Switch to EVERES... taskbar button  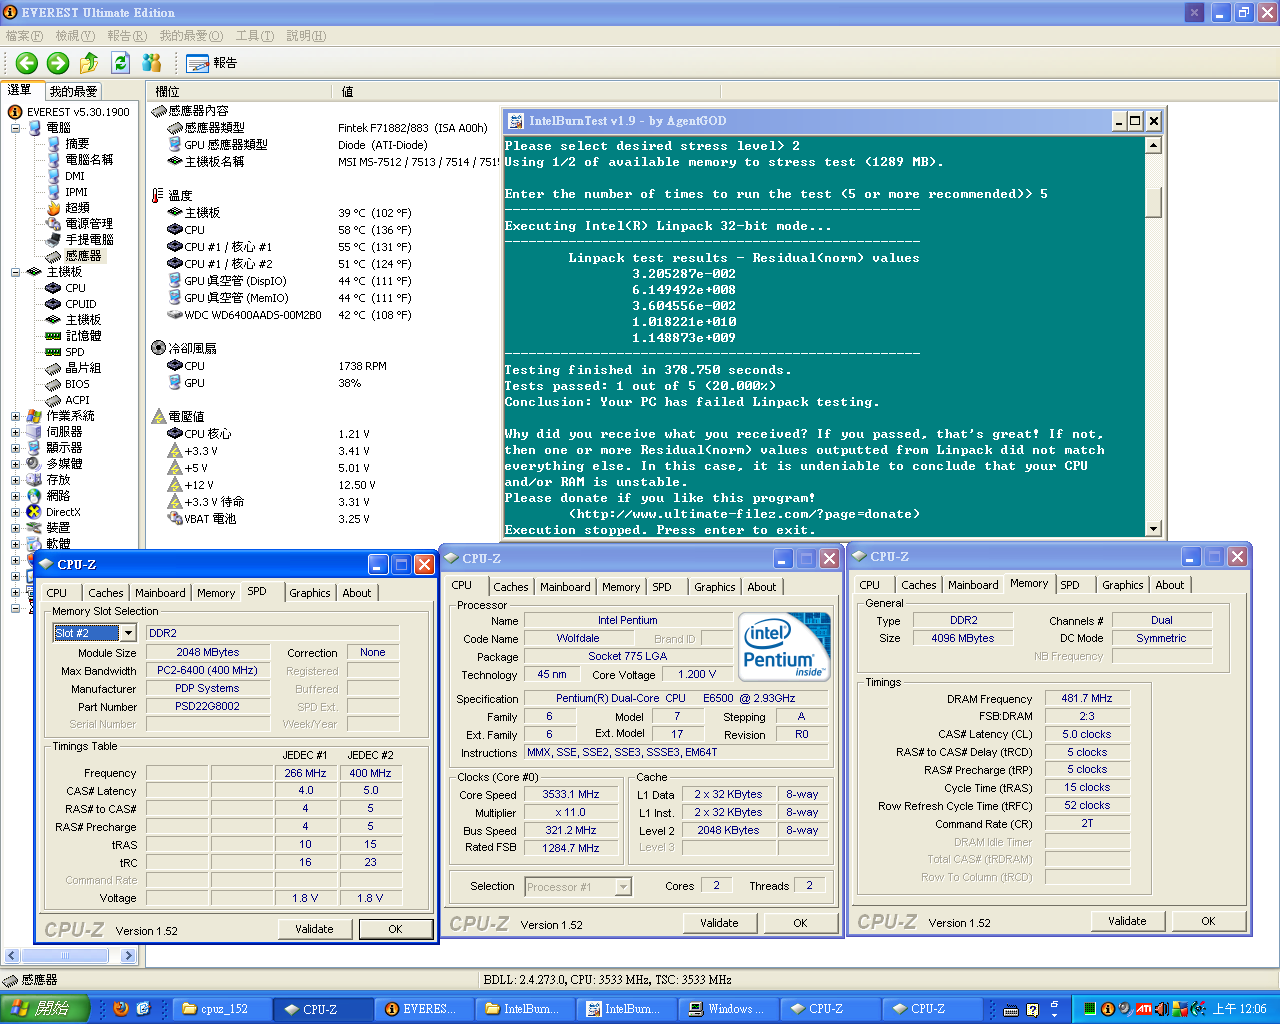(x=424, y=1009)
